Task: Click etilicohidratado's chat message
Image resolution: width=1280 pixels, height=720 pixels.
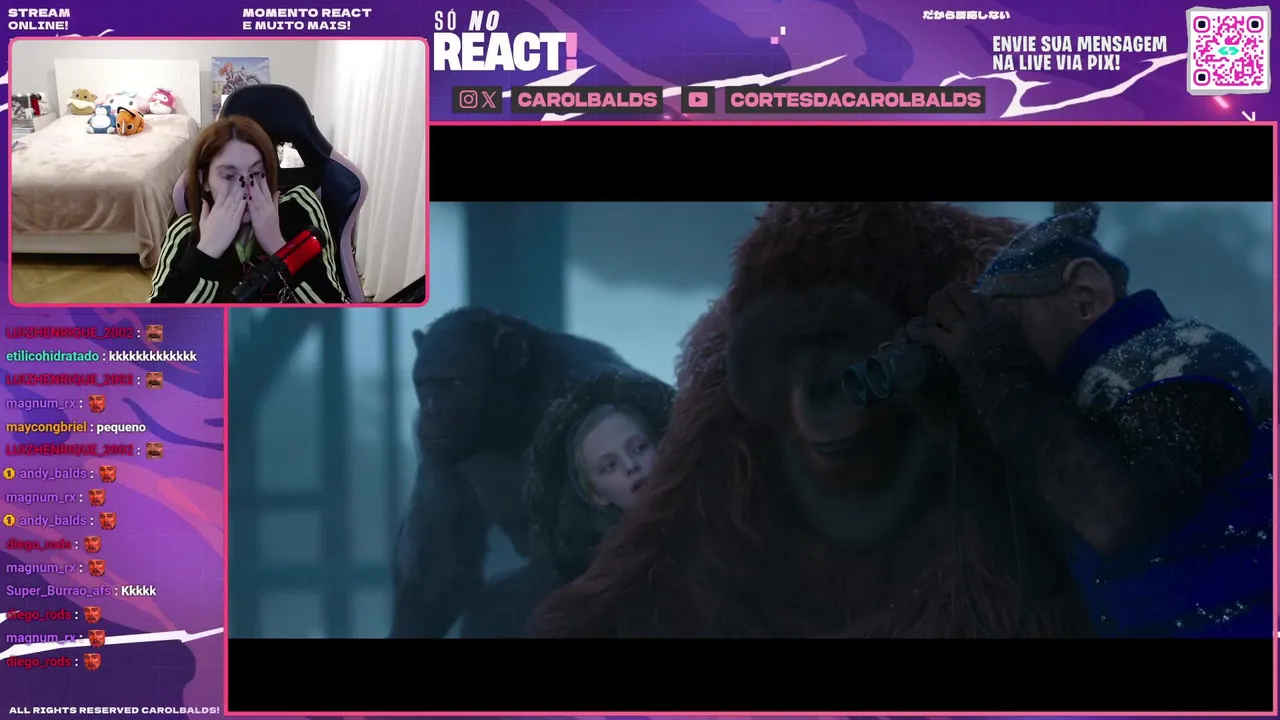Action: (x=101, y=356)
